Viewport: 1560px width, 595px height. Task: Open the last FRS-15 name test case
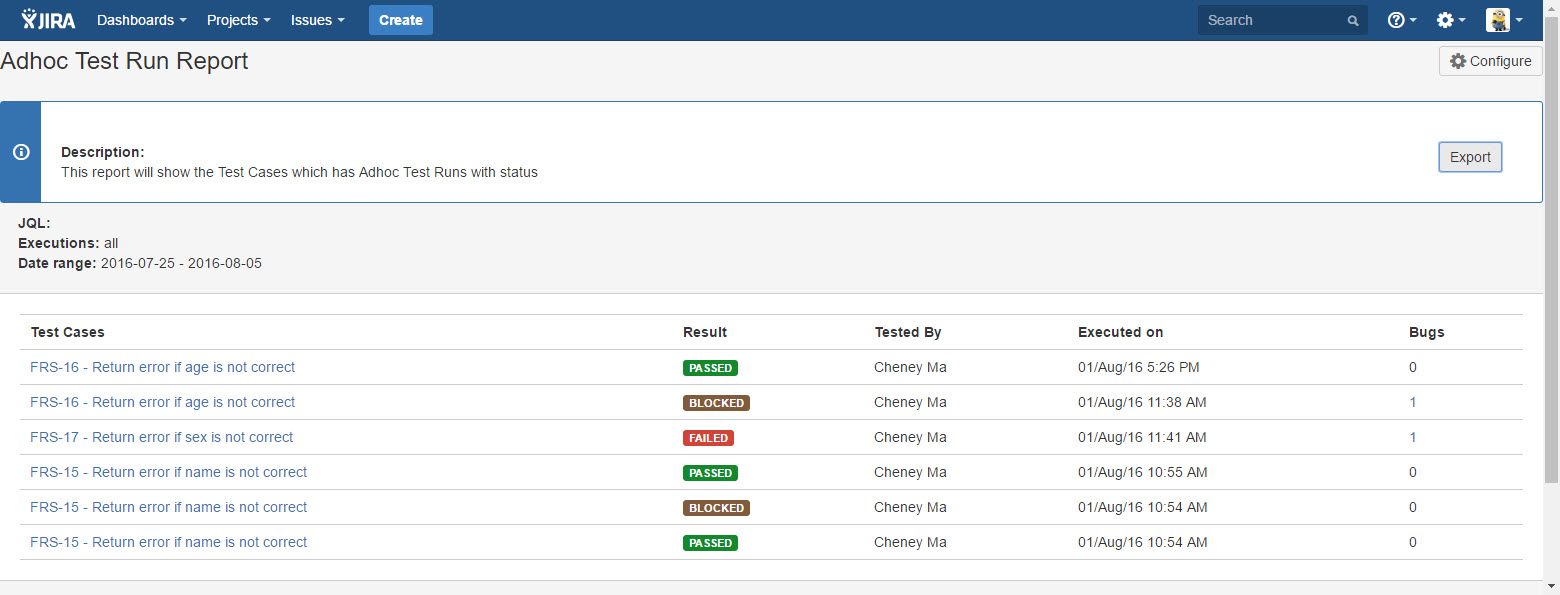click(169, 542)
